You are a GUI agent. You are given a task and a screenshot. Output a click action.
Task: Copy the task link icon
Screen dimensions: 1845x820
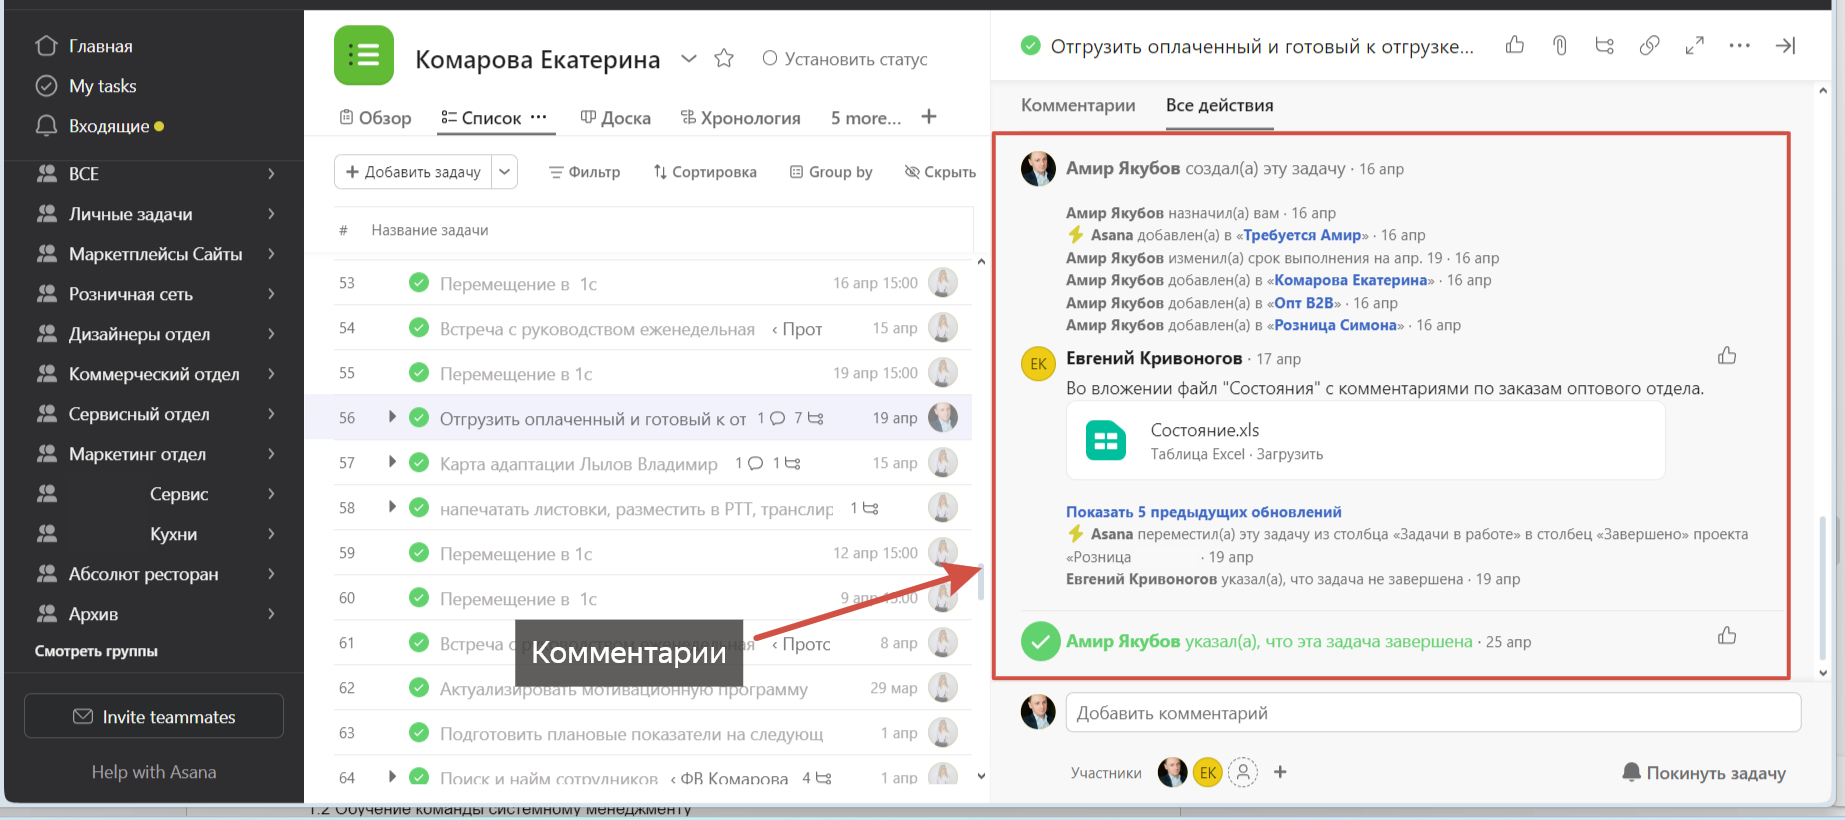[x=1650, y=45]
